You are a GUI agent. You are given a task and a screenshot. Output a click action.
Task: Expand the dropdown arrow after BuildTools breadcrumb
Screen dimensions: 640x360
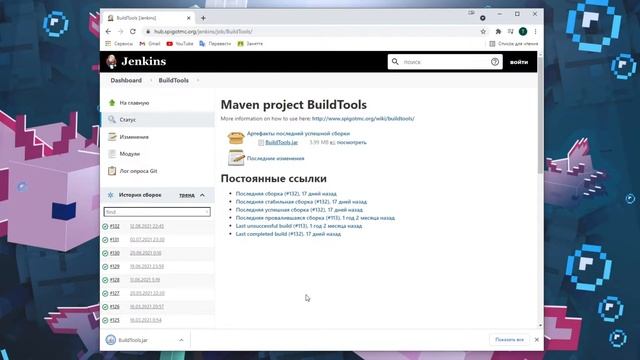point(198,80)
